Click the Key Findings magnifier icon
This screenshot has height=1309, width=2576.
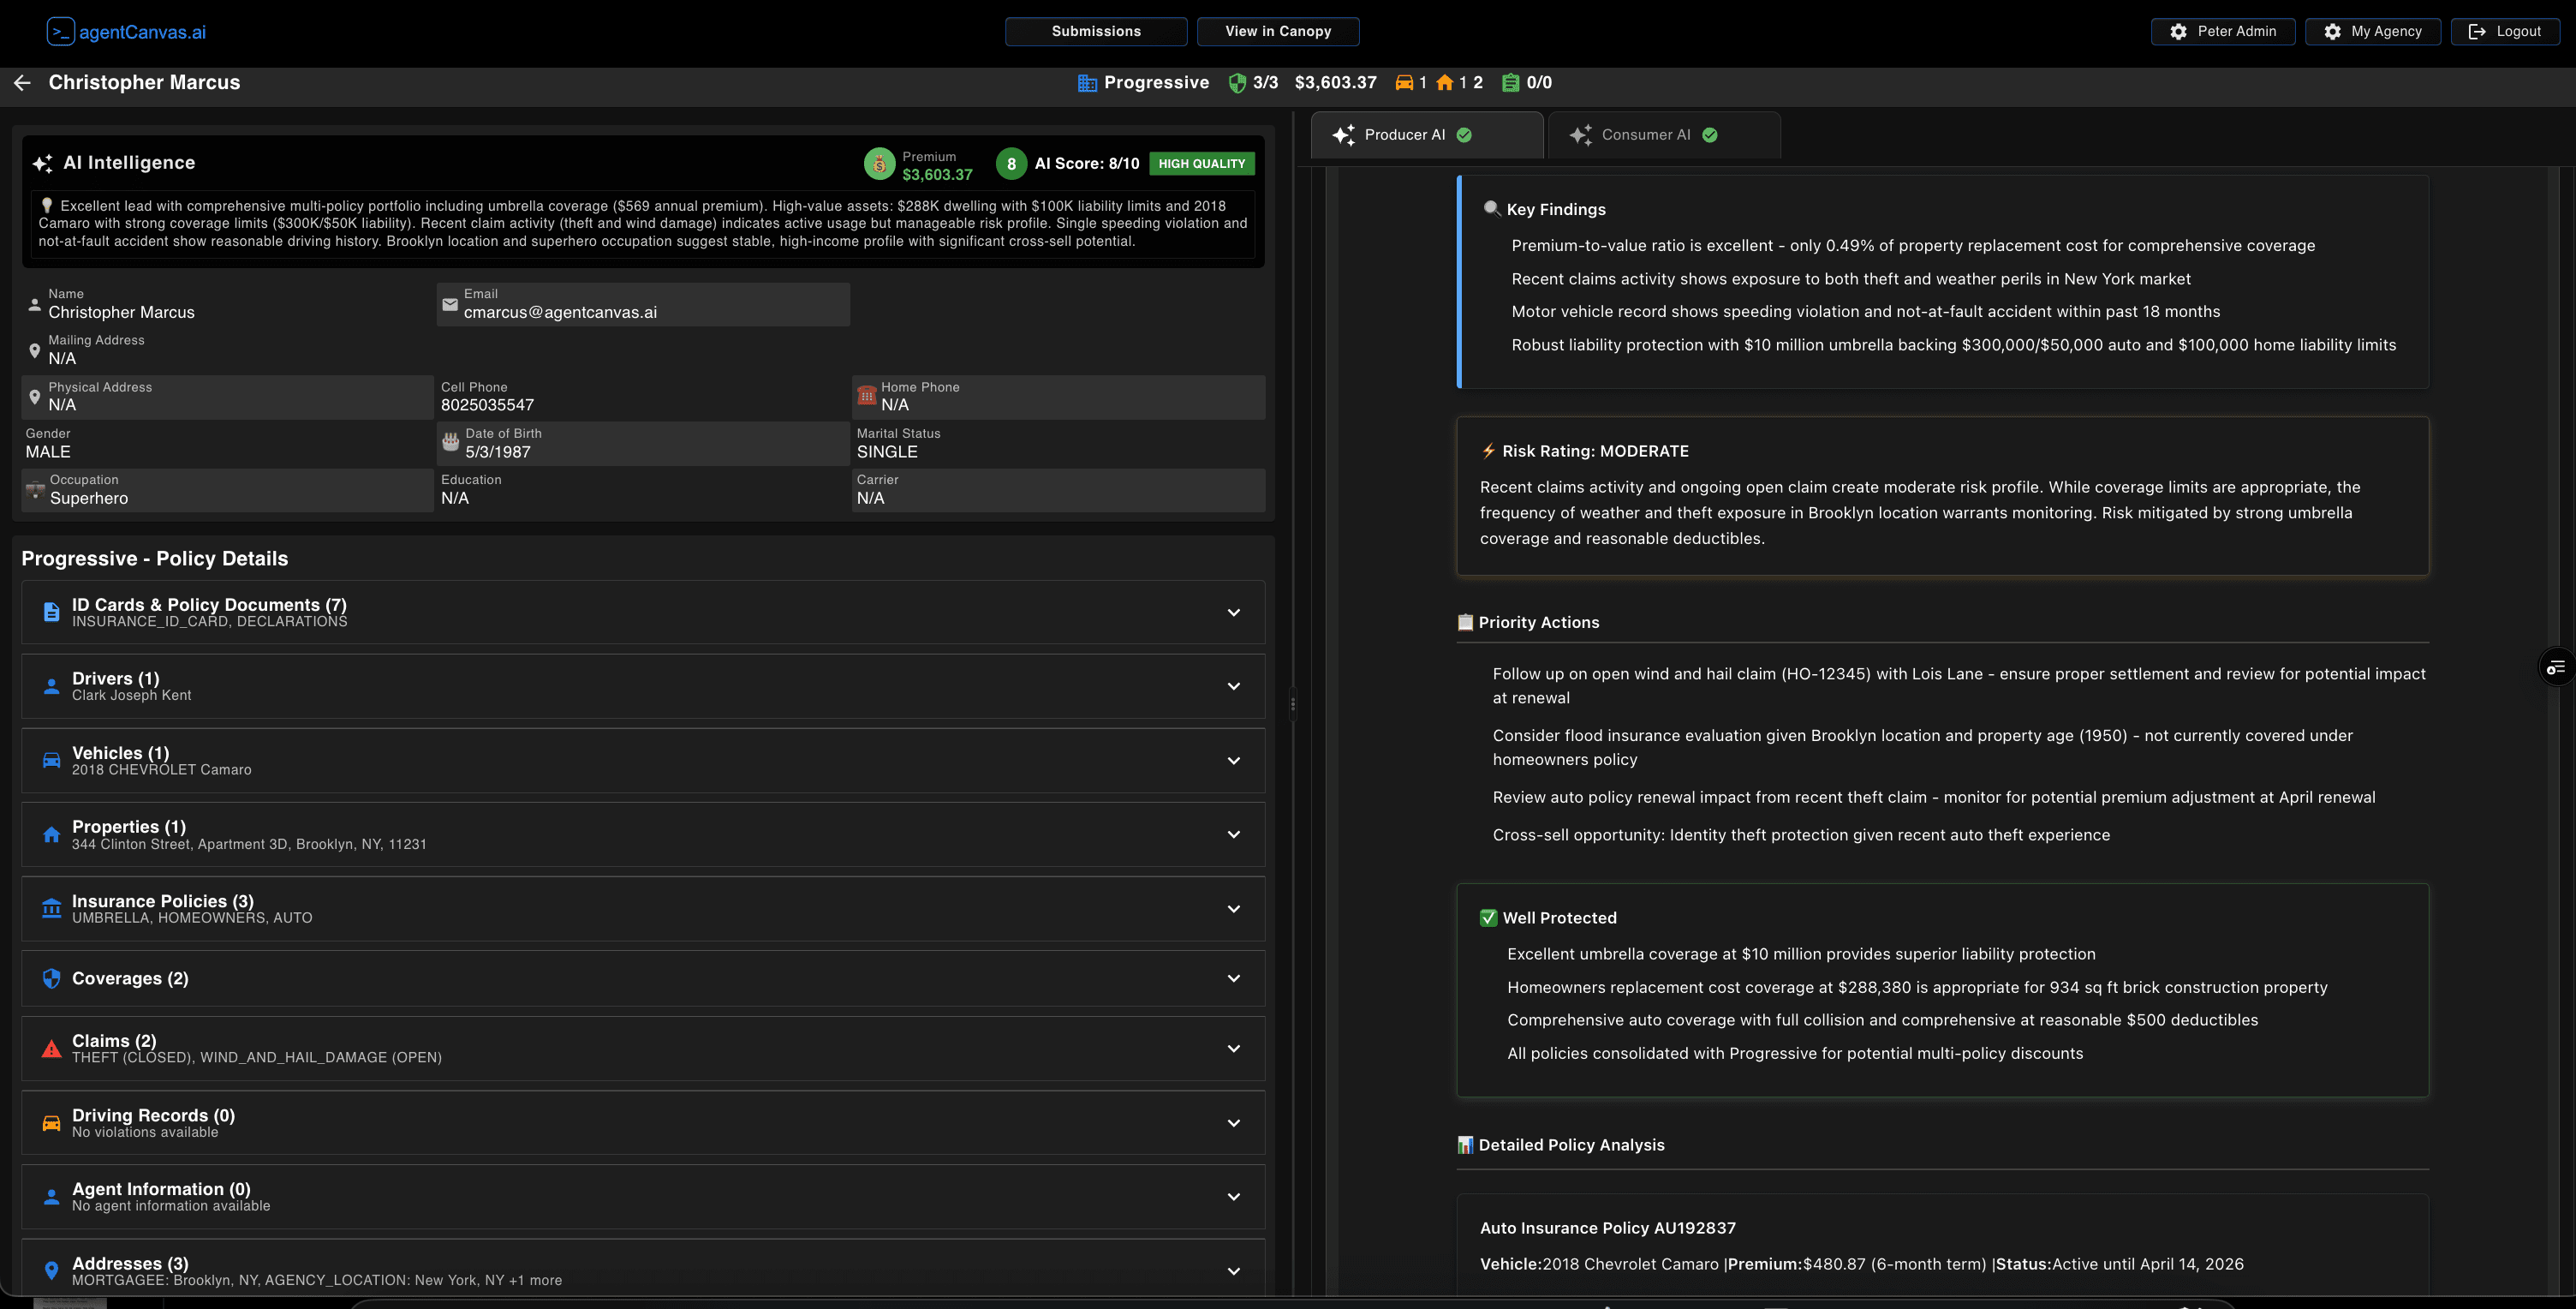pos(1491,209)
